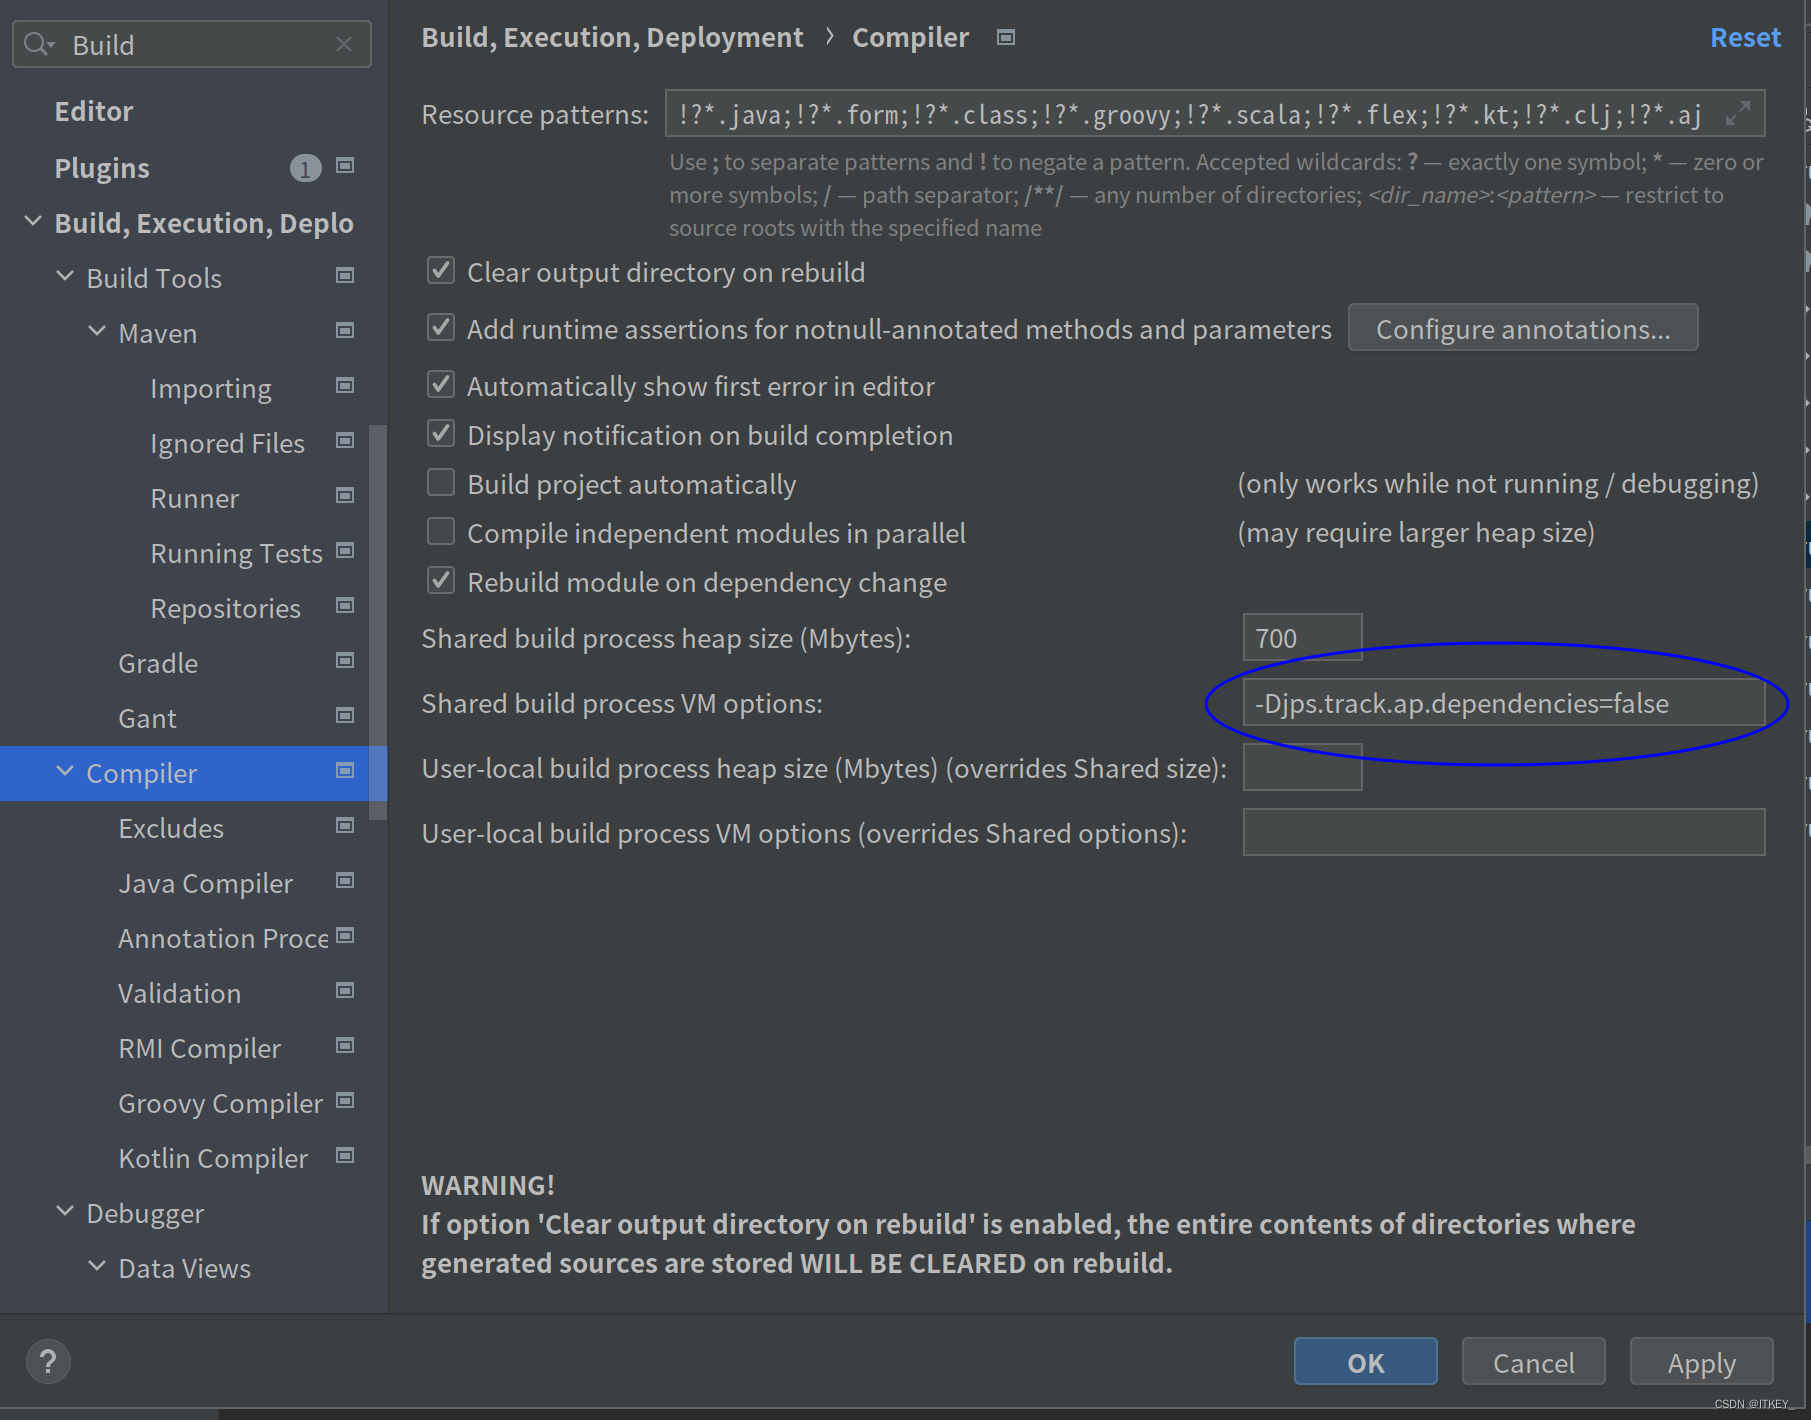Confirm settings with the OK button
The width and height of the screenshot is (1811, 1420).
click(1366, 1362)
